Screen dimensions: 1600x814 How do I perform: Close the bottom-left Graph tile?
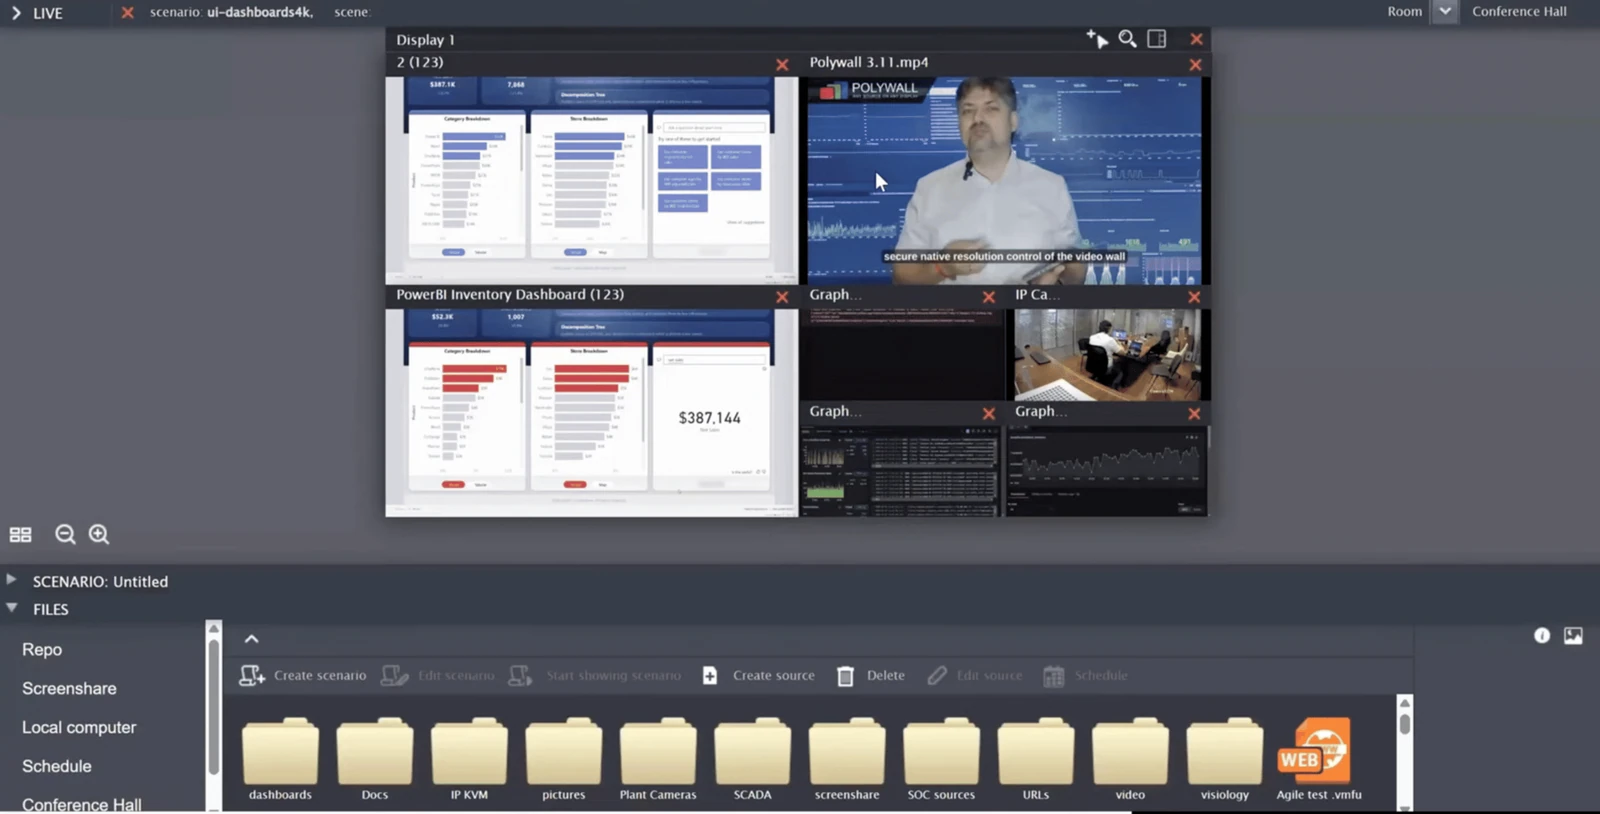(989, 413)
